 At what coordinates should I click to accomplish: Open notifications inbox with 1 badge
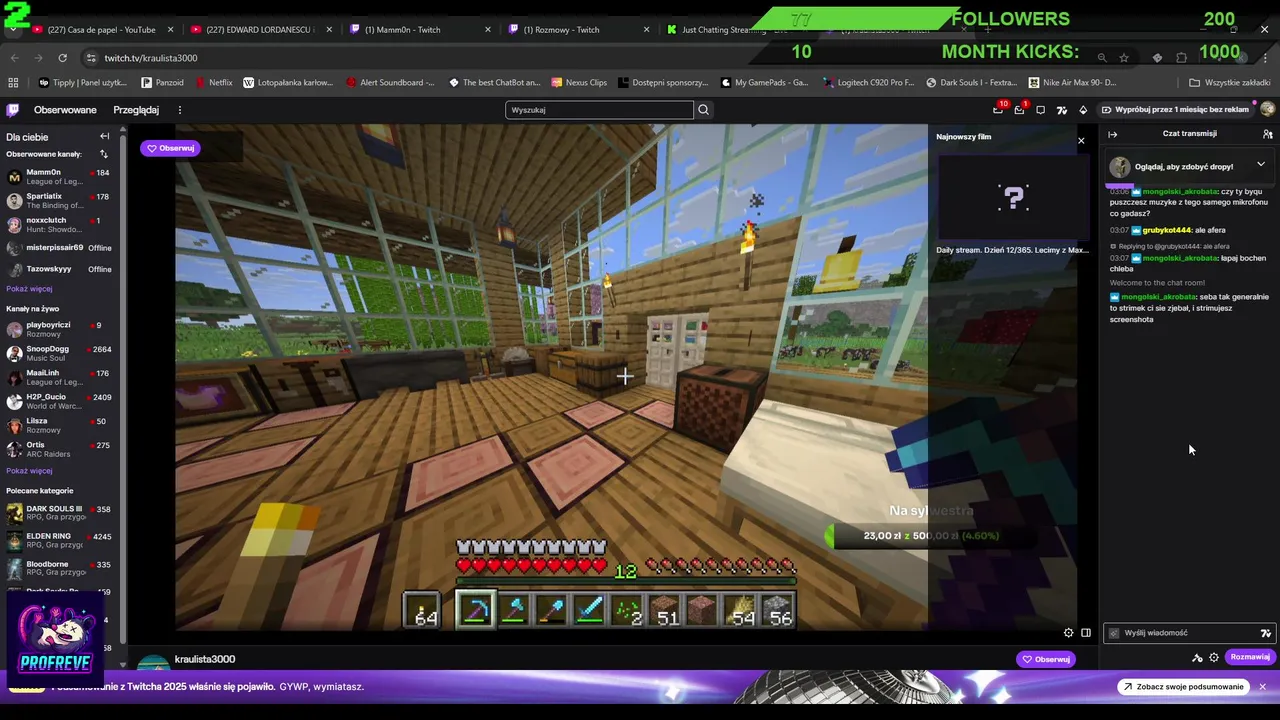tap(1020, 110)
